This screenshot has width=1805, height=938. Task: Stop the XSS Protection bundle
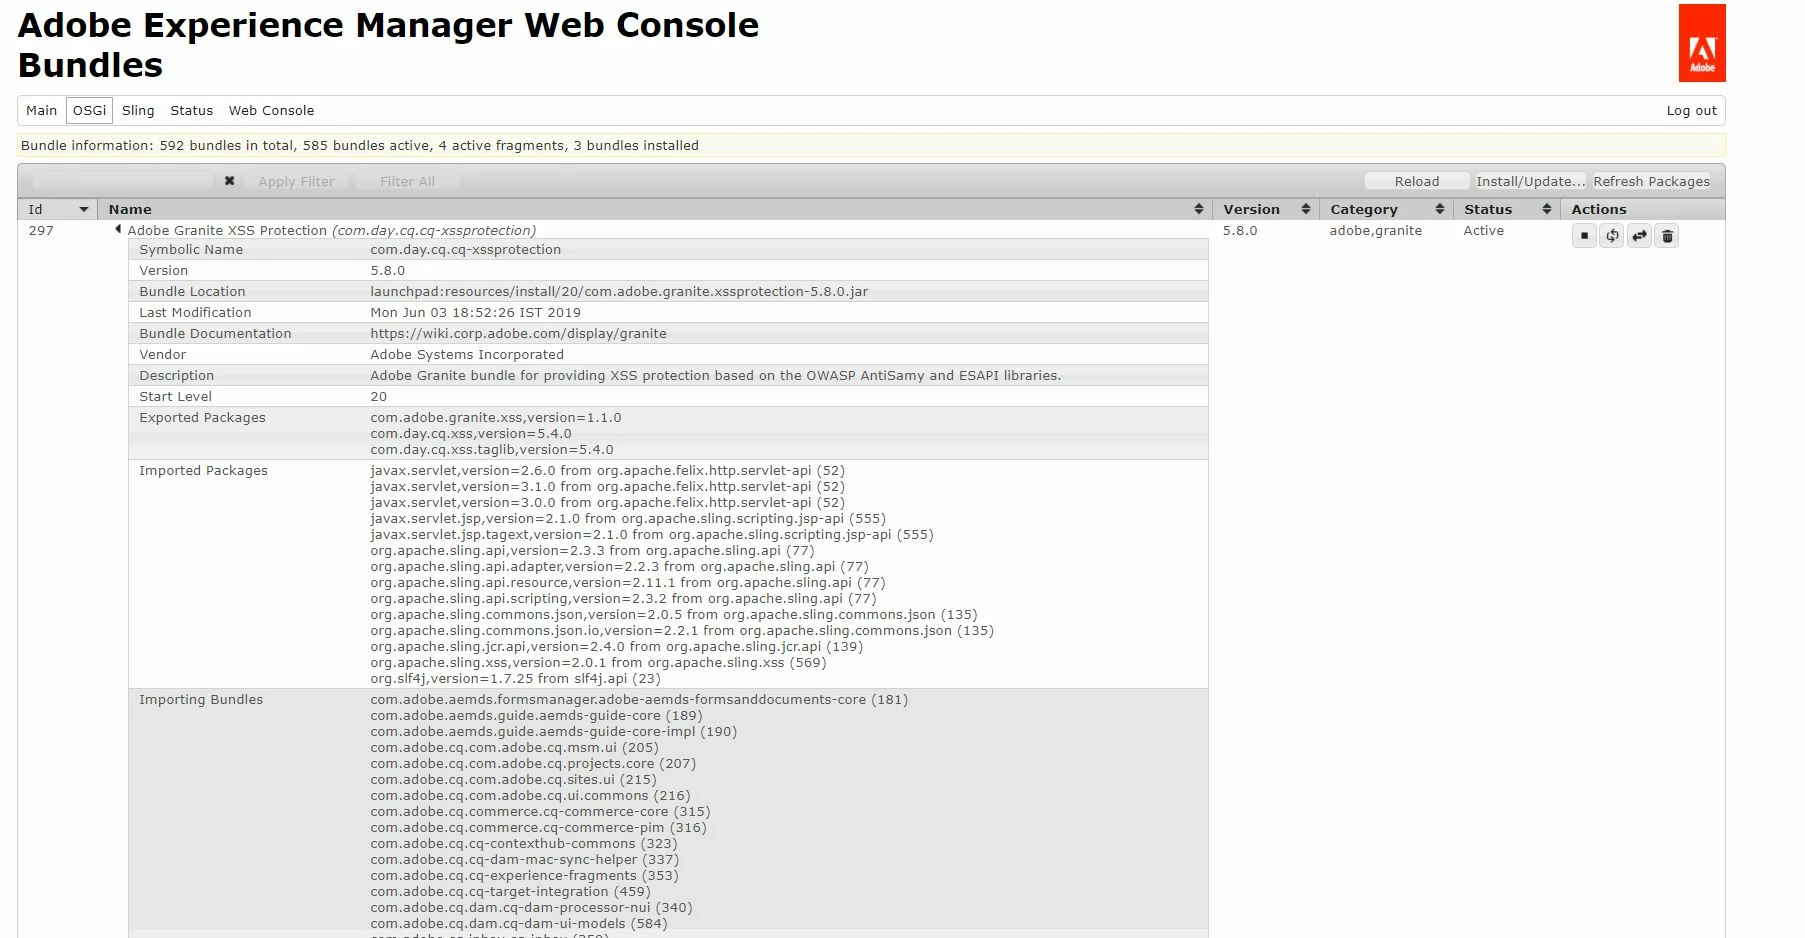[1584, 236]
